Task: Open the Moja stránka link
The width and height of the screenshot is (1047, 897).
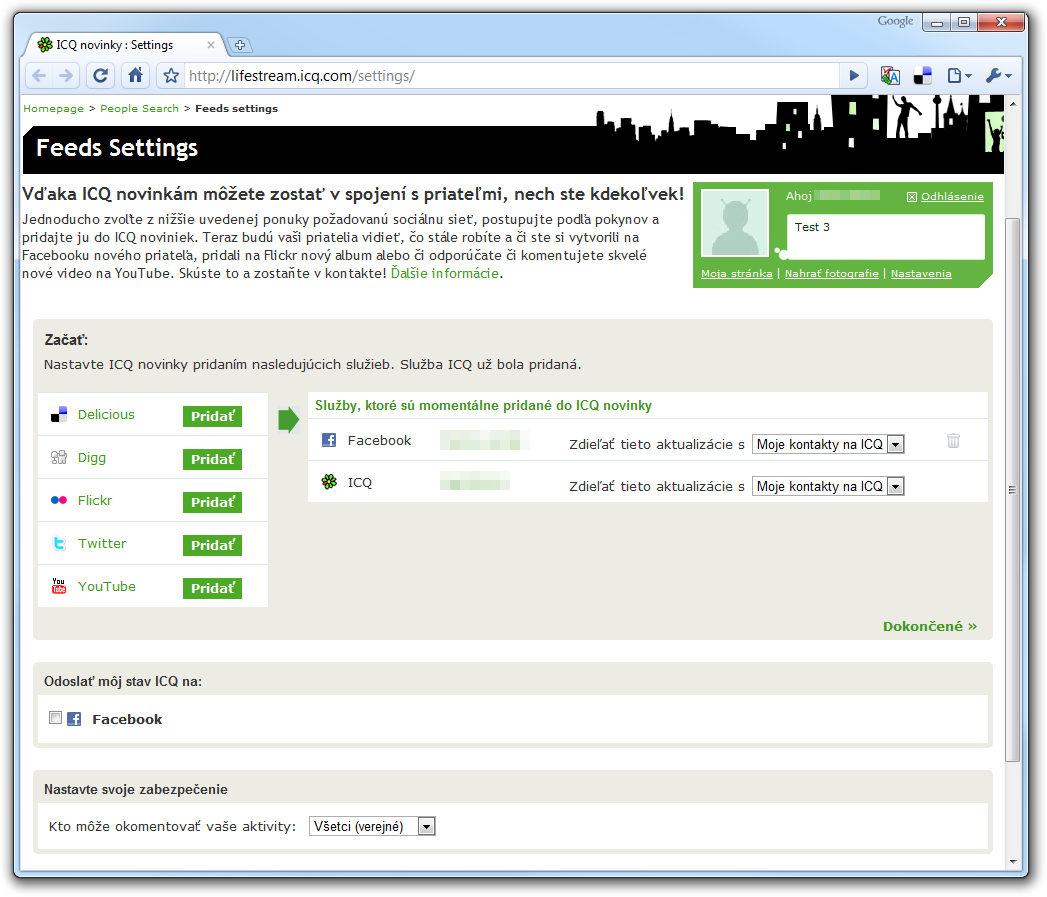Action: [x=737, y=274]
